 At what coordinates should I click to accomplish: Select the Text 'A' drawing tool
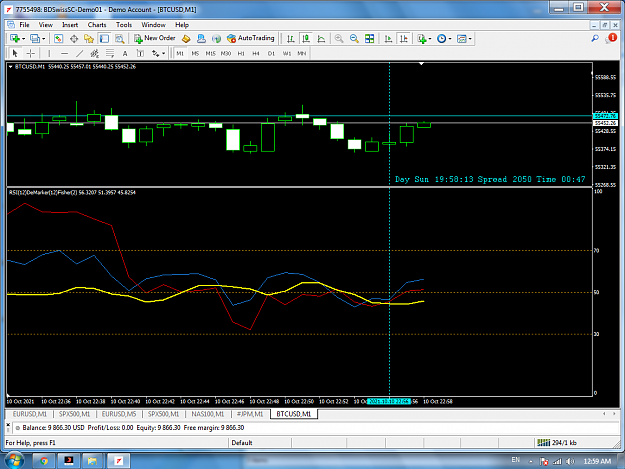tap(125, 53)
